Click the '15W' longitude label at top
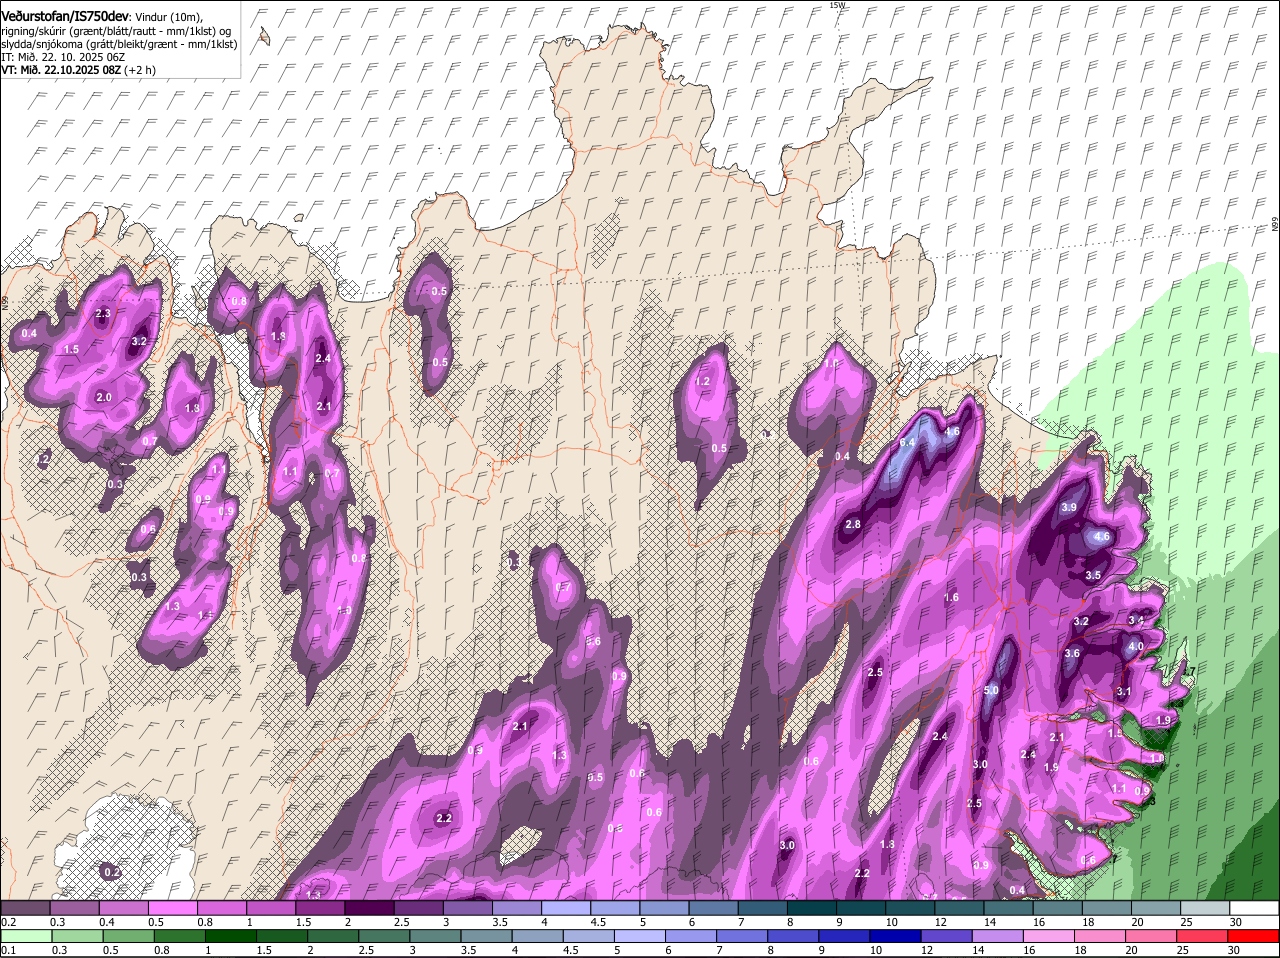Viewport: 1280px width, 958px height. (x=837, y=5)
